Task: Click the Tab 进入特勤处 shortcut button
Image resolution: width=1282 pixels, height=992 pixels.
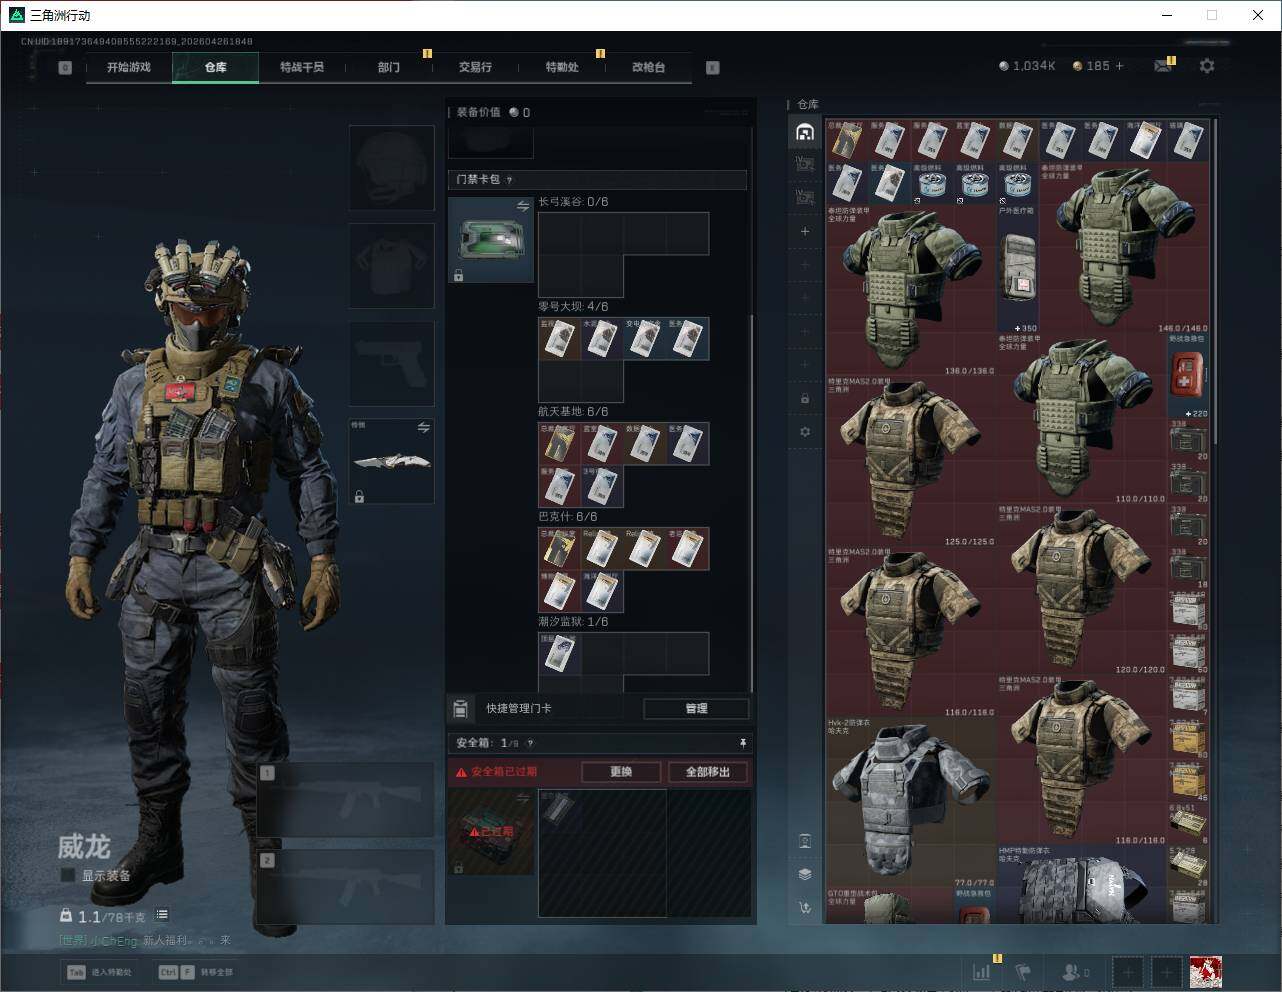Action: (99, 972)
